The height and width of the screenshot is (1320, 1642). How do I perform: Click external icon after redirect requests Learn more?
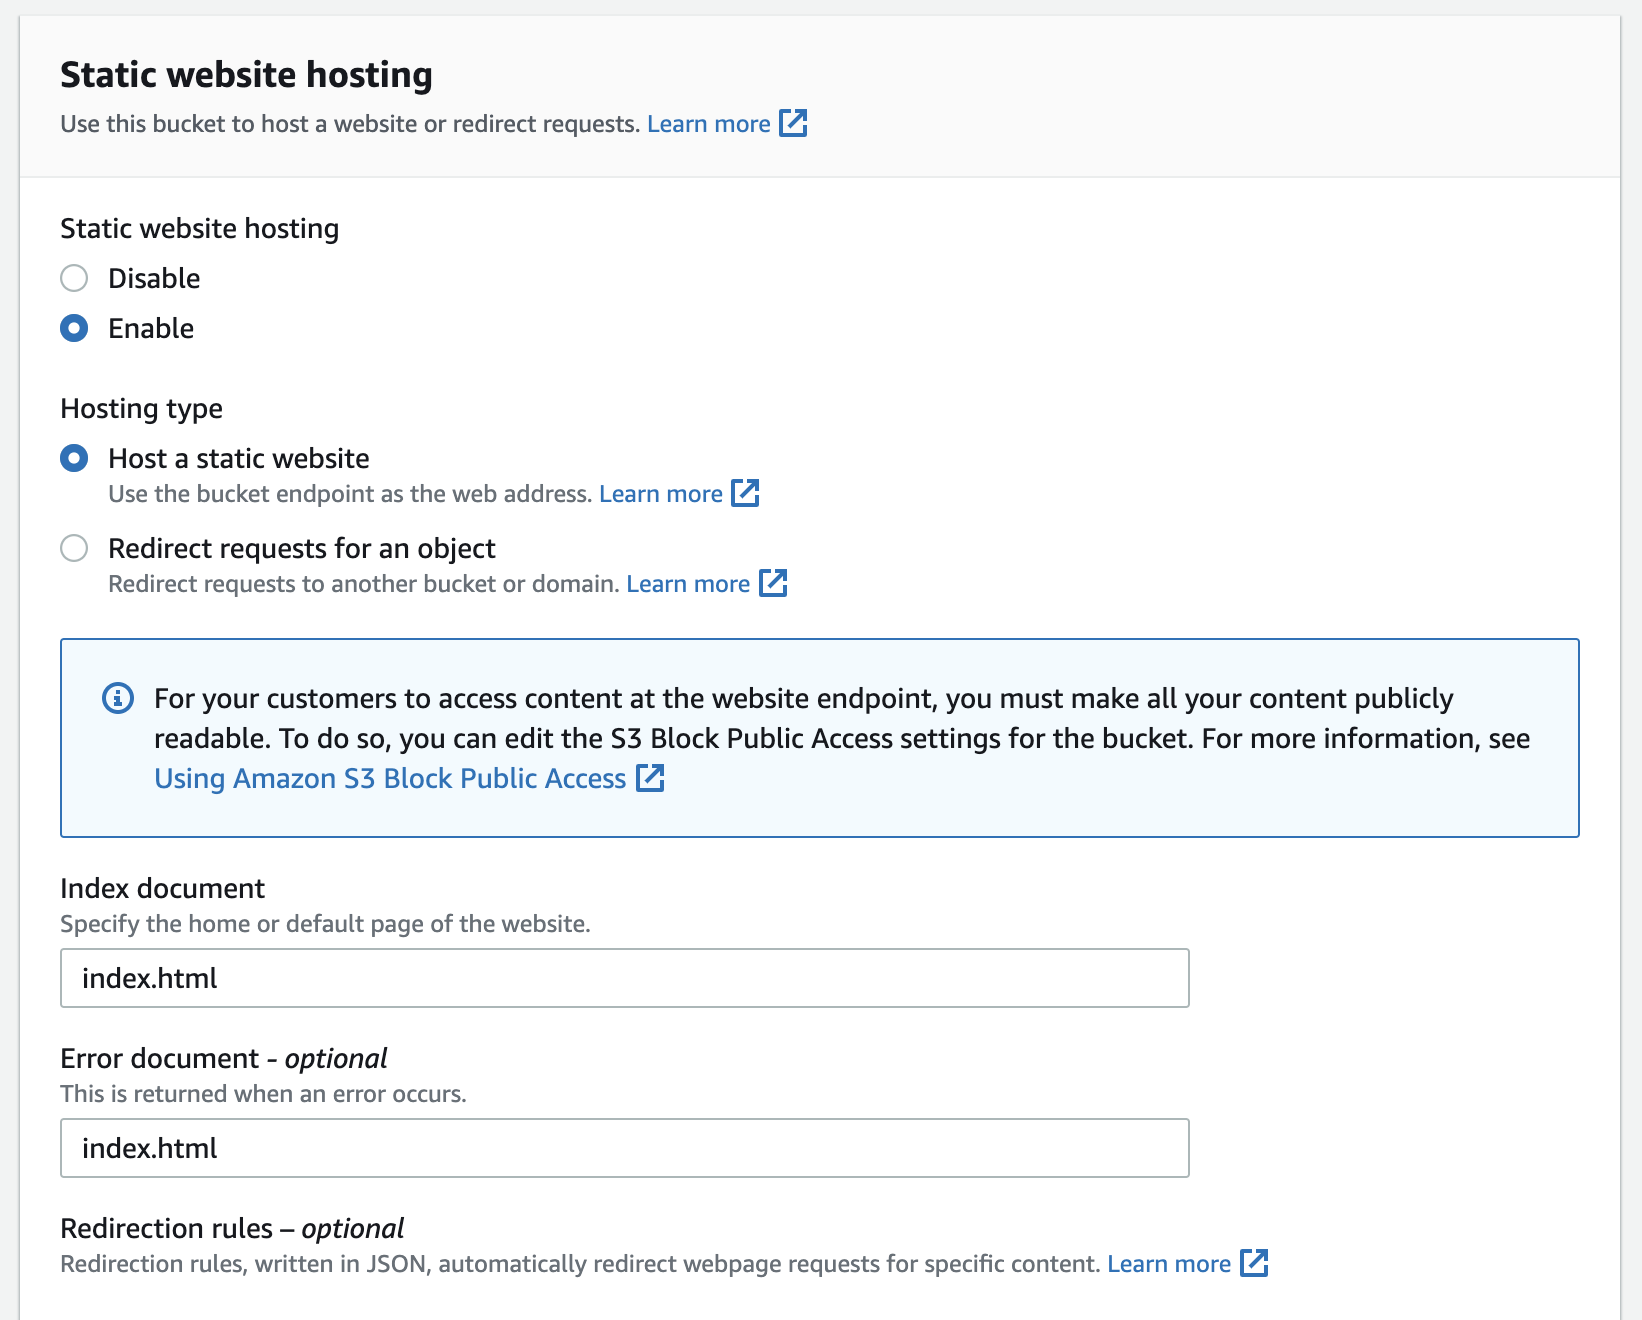tap(773, 583)
